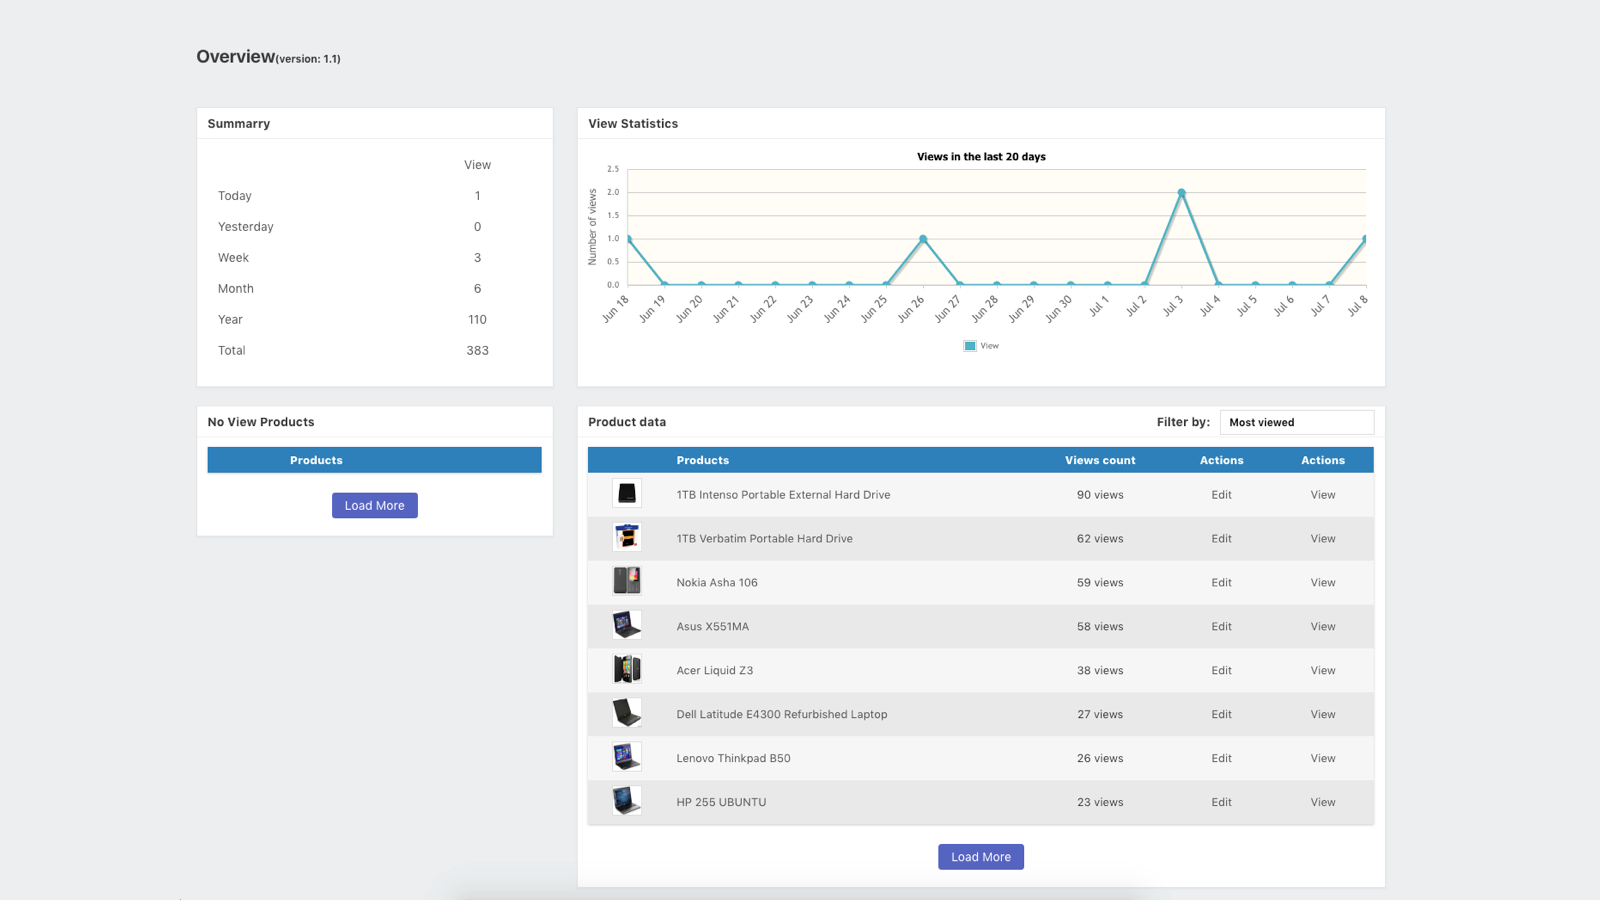Click the Jun 26 chart data point

click(x=923, y=239)
